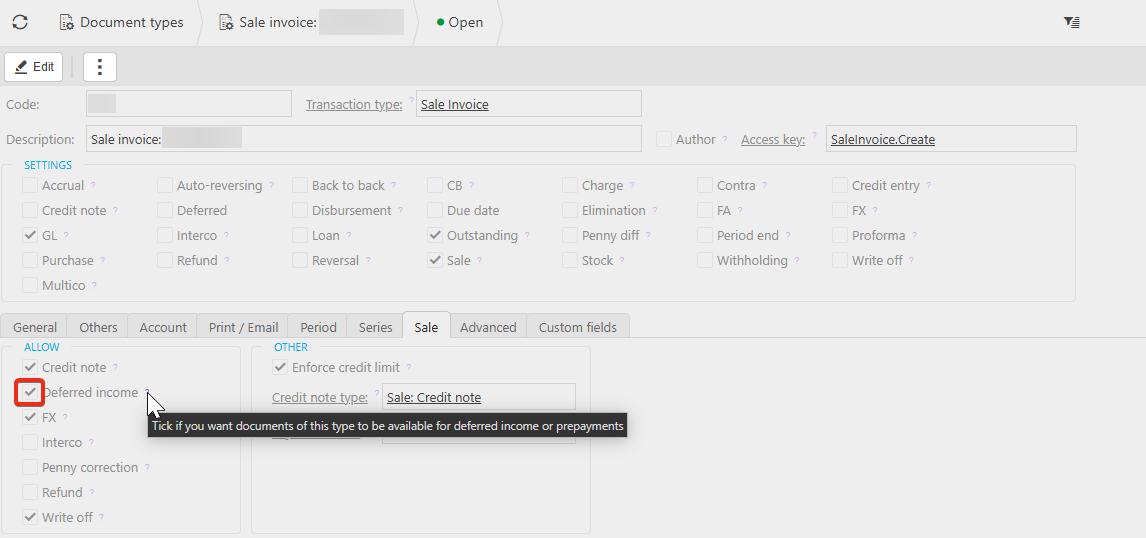Toggle the Author checkbox
The image size is (1146, 538).
pos(664,139)
